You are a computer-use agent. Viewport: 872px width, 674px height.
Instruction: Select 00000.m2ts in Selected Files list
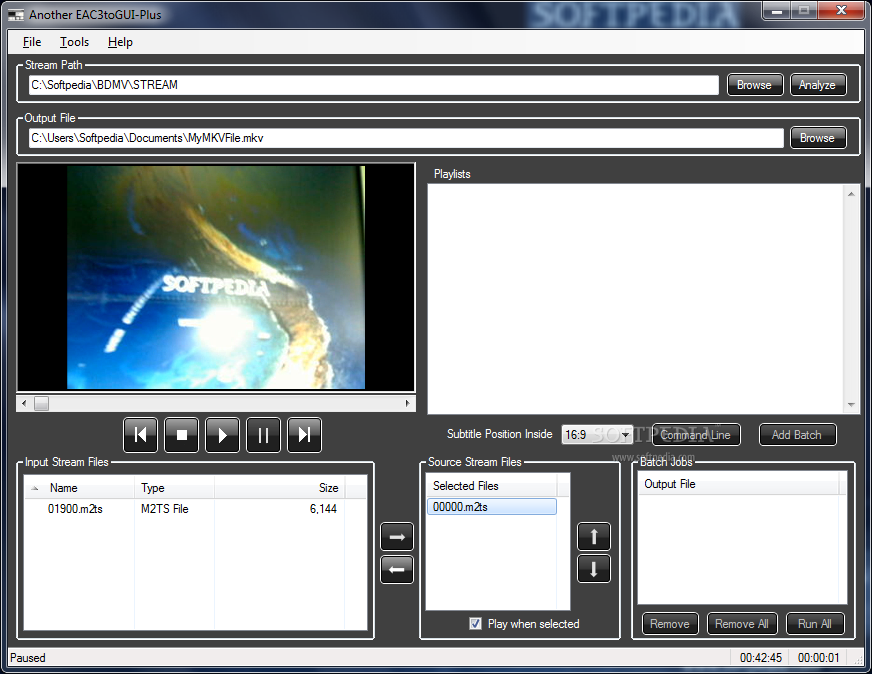tap(492, 507)
